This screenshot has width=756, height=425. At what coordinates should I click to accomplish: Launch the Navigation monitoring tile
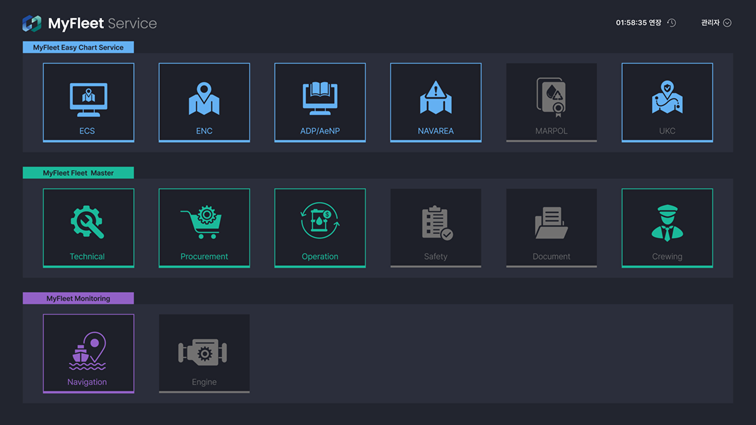point(88,354)
